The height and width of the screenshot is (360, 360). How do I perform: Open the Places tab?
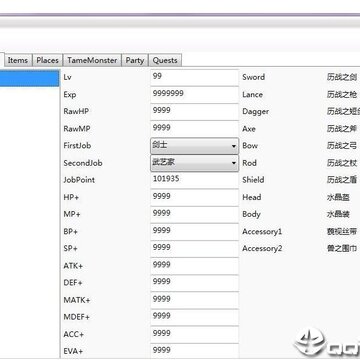pyautogui.click(x=47, y=60)
